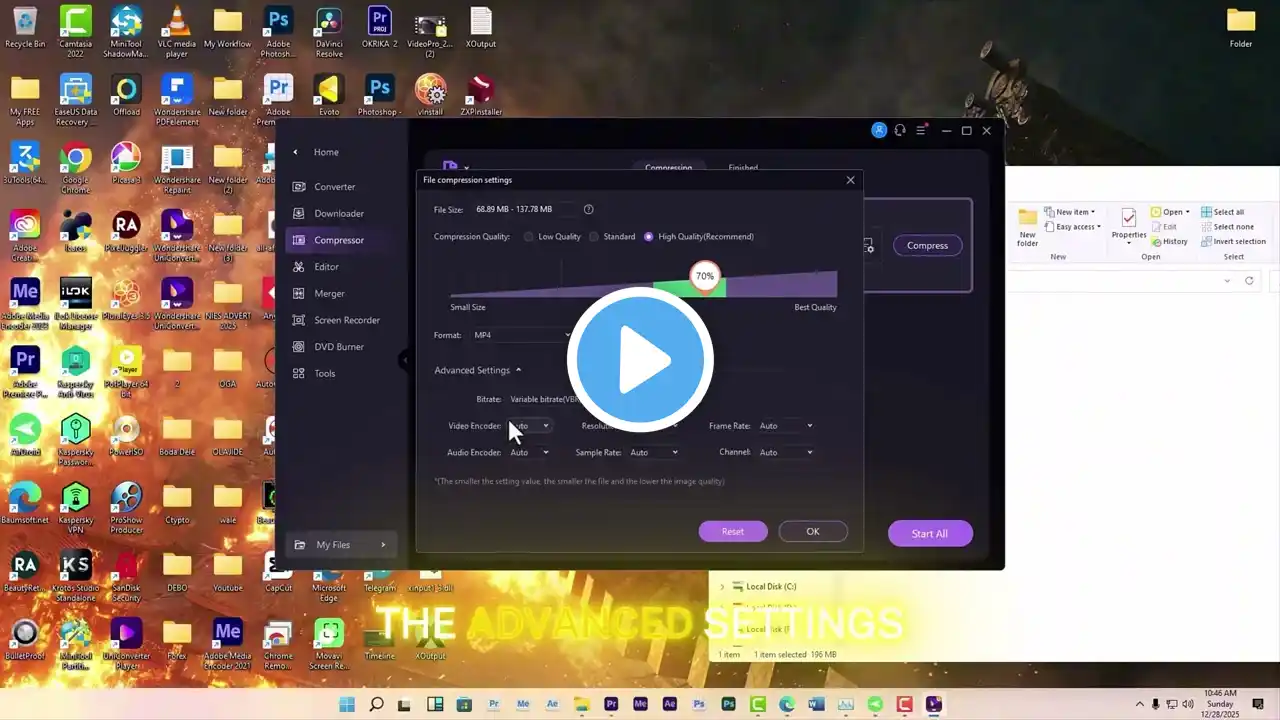Go back to Home via back arrow
Image resolution: width=1280 pixels, height=720 pixels.
point(295,152)
